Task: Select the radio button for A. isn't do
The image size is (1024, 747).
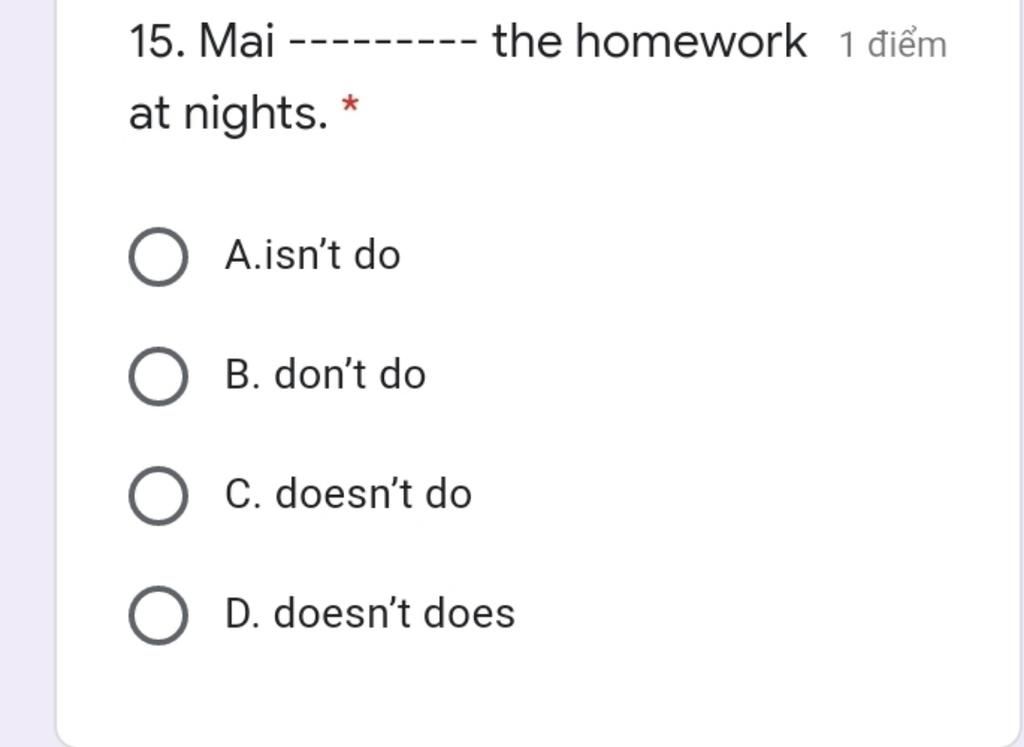Action: [x=158, y=257]
